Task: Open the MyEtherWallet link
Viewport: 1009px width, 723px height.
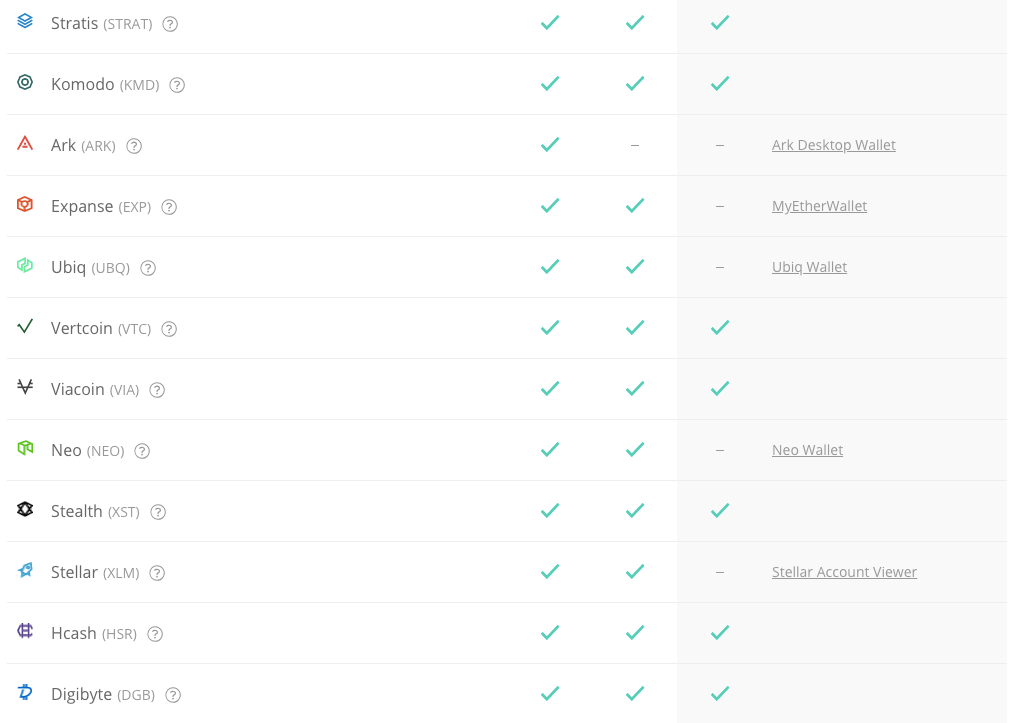Action: click(x=819, y=206)
